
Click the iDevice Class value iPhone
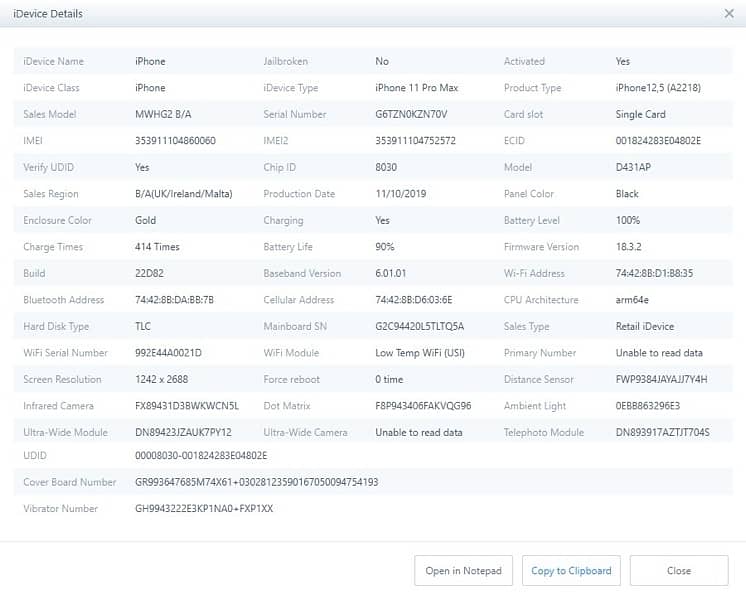(x=150, y=88)
